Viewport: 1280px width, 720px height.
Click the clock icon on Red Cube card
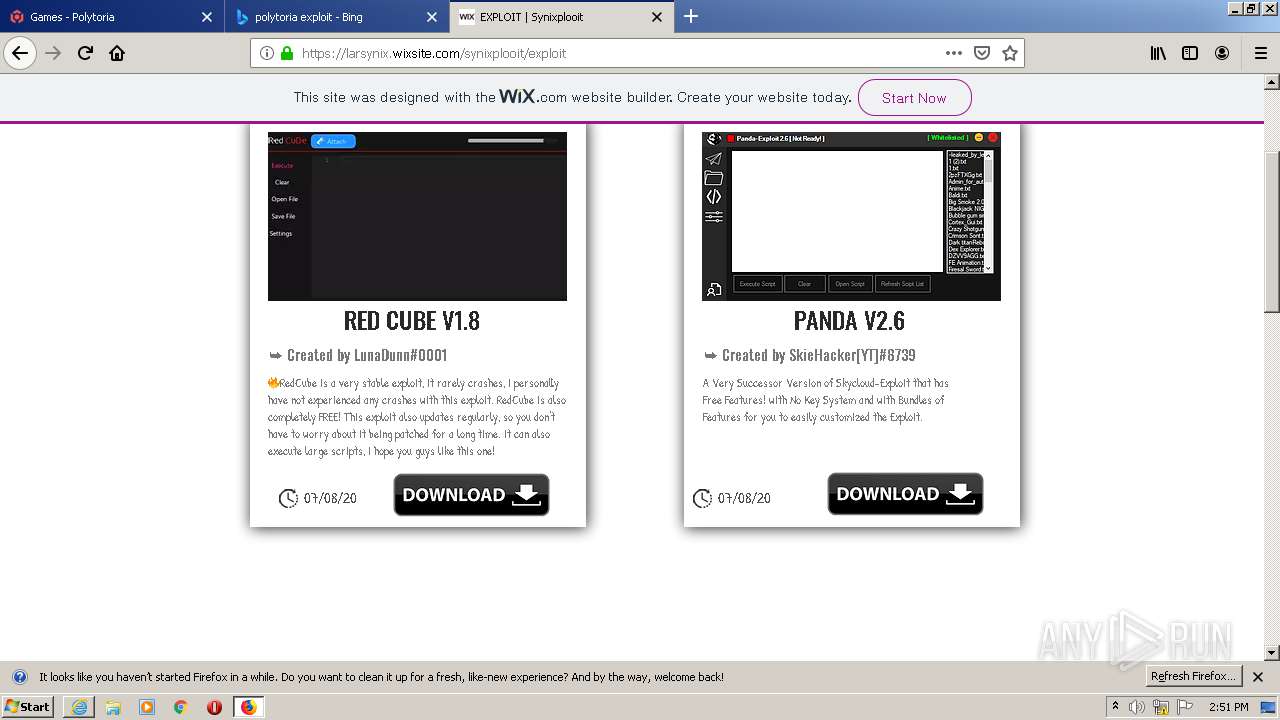point(288,498)
